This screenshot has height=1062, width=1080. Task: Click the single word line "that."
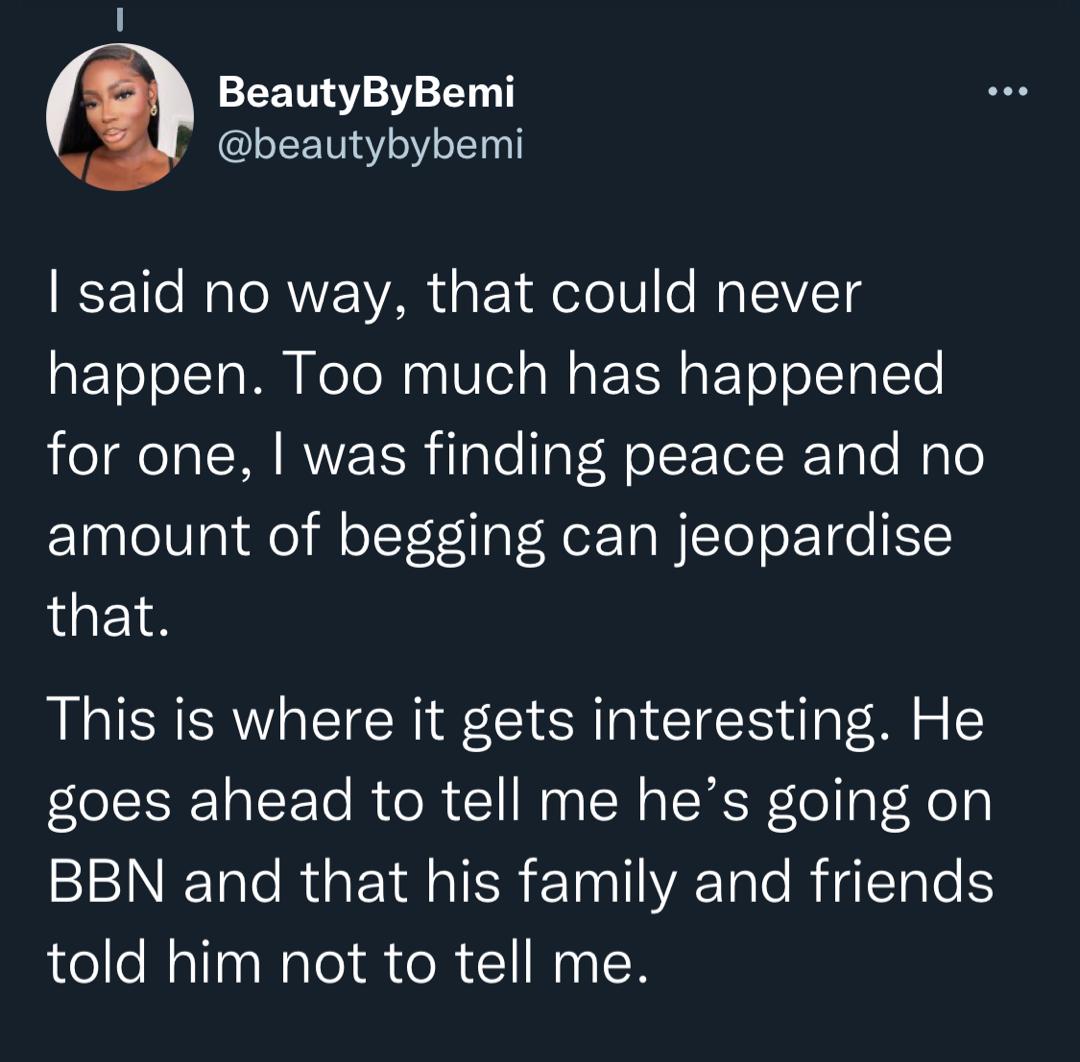pyautogui.click(x=106, y=616)
